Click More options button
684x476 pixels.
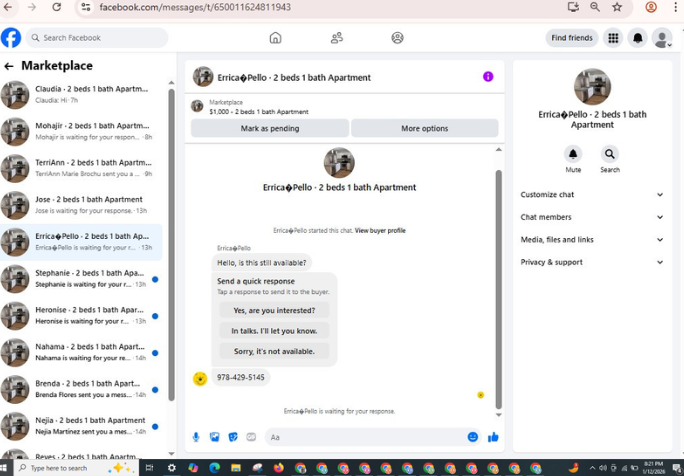(x=424, y=128)
